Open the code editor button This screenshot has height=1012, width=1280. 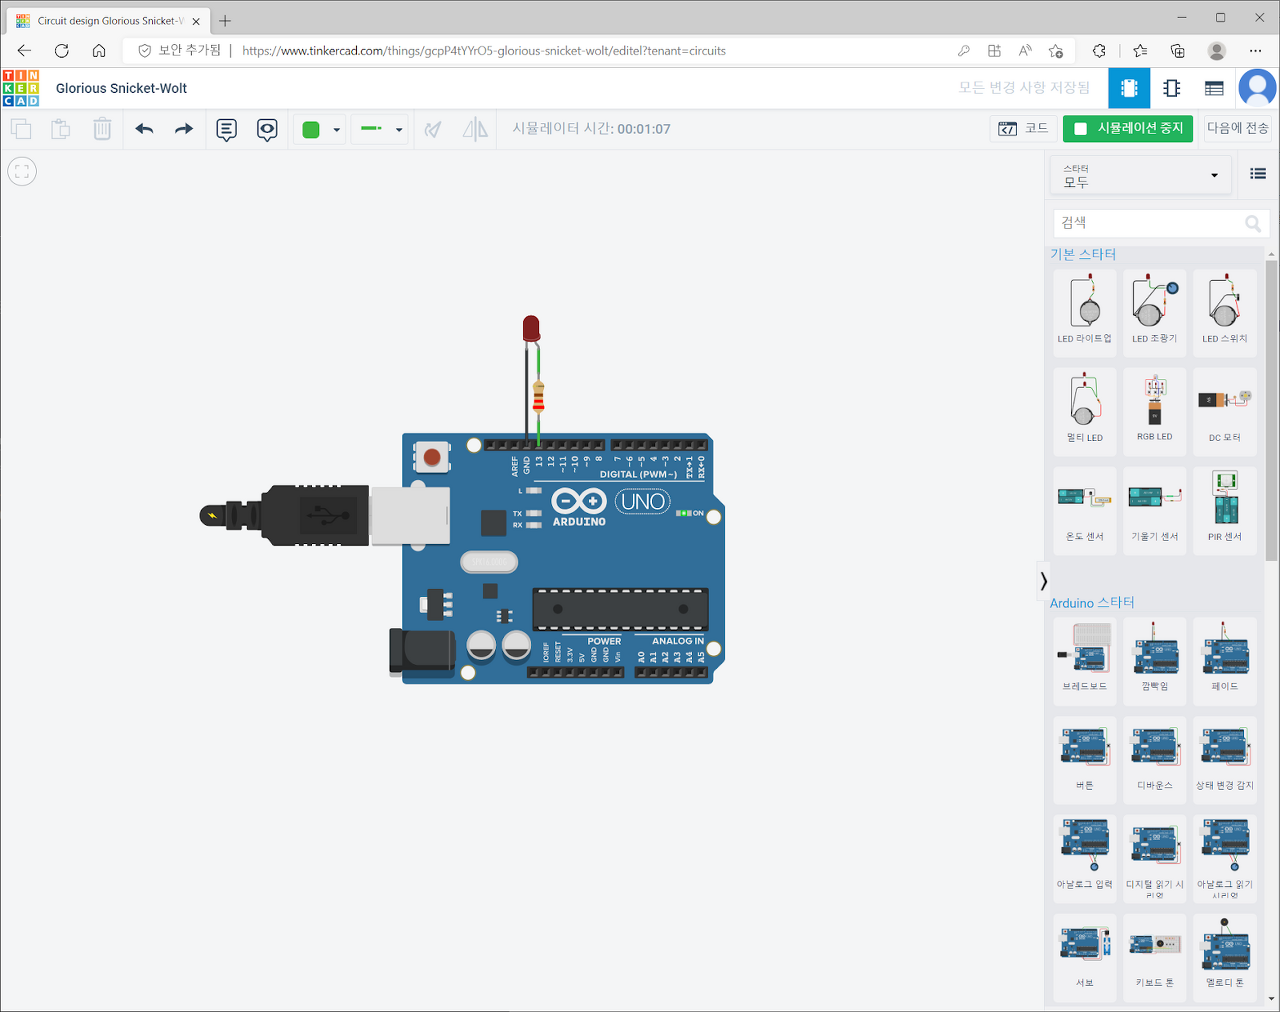pos(1023,128)
